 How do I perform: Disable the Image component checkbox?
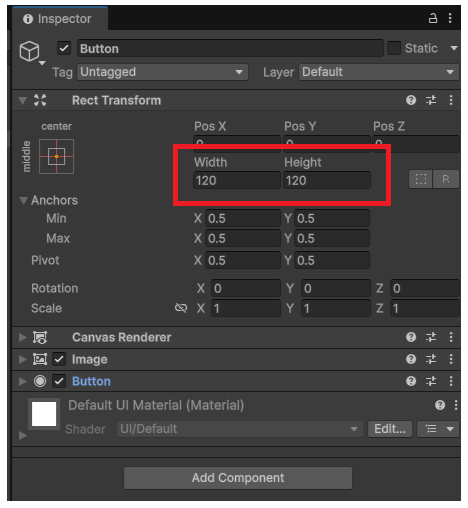click(x=59, y=359)
